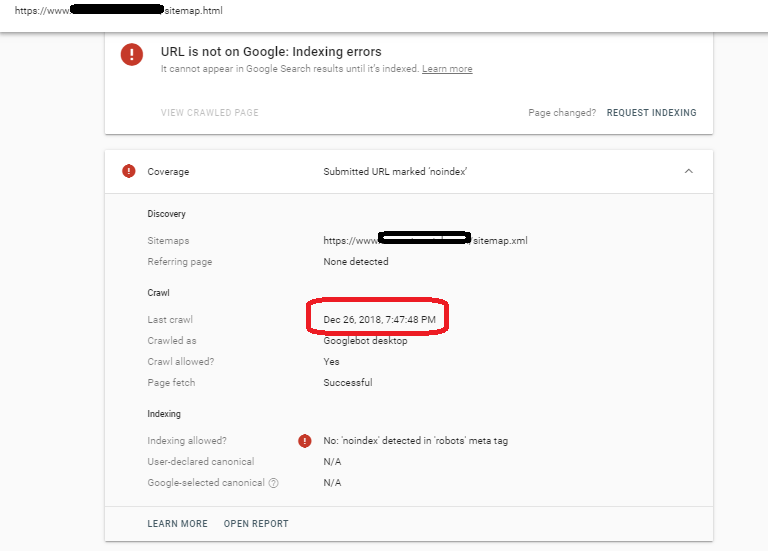Select the Dec 26, 2018 last crawl date

coord(379,319)
